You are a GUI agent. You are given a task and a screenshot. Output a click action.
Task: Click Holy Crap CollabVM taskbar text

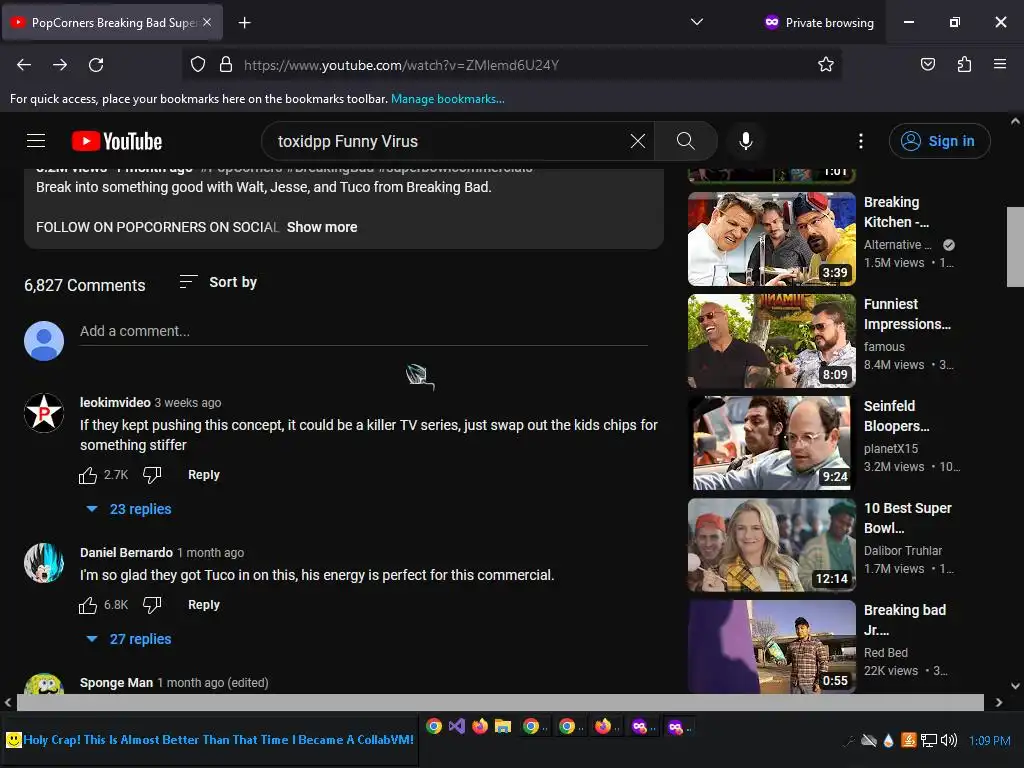[218, 740]
